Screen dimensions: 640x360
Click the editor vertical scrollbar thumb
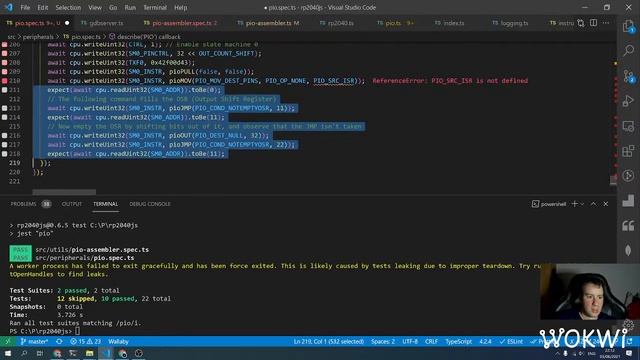pyautogui.click(x=613, y=180)
